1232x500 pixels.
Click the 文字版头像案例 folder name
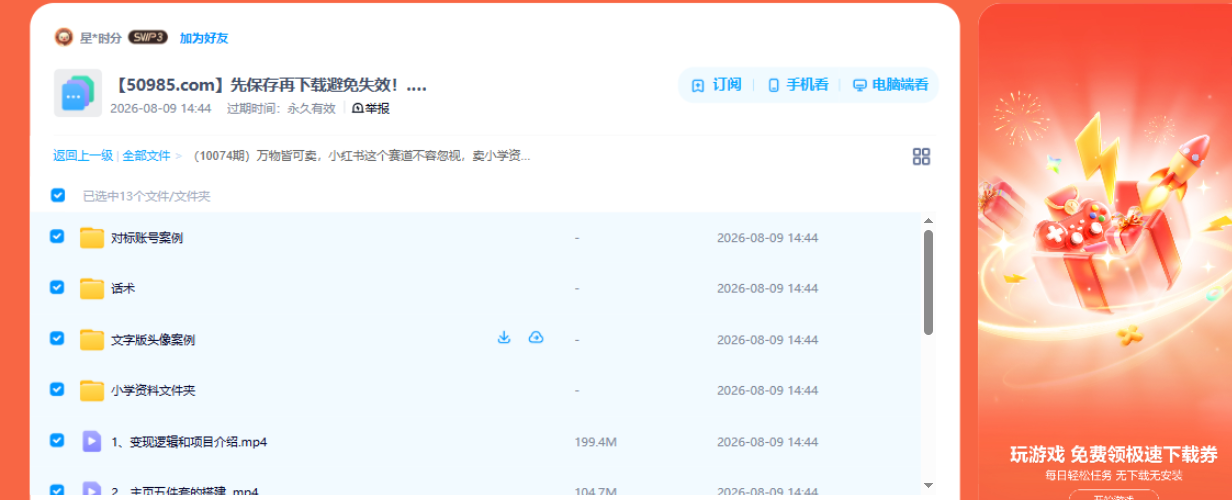pyautogui.click(x=153, y=340)
